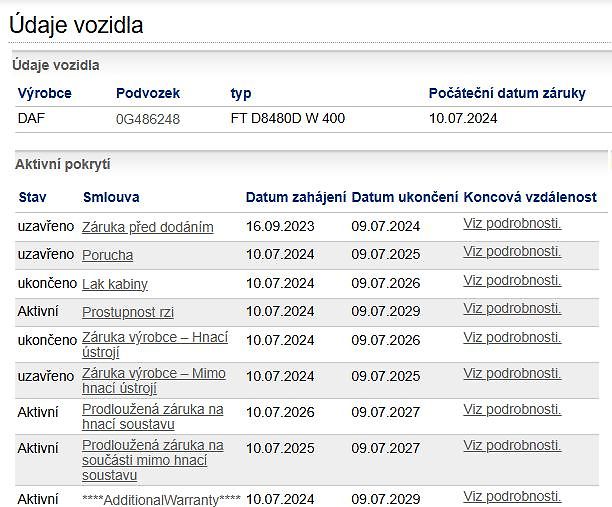
Task: Click Viz podrobnosti in Záruka před dodáním row
Action: click(512, 223)
